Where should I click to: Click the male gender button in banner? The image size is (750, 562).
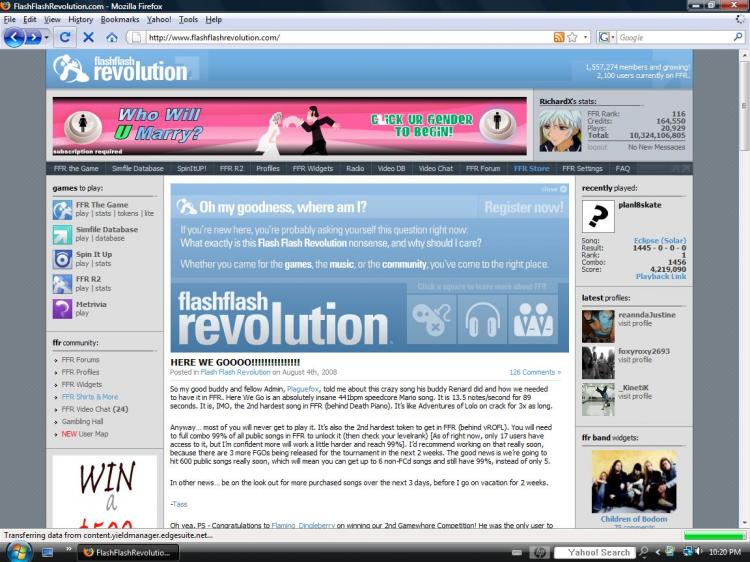click(x=497, y=123)
